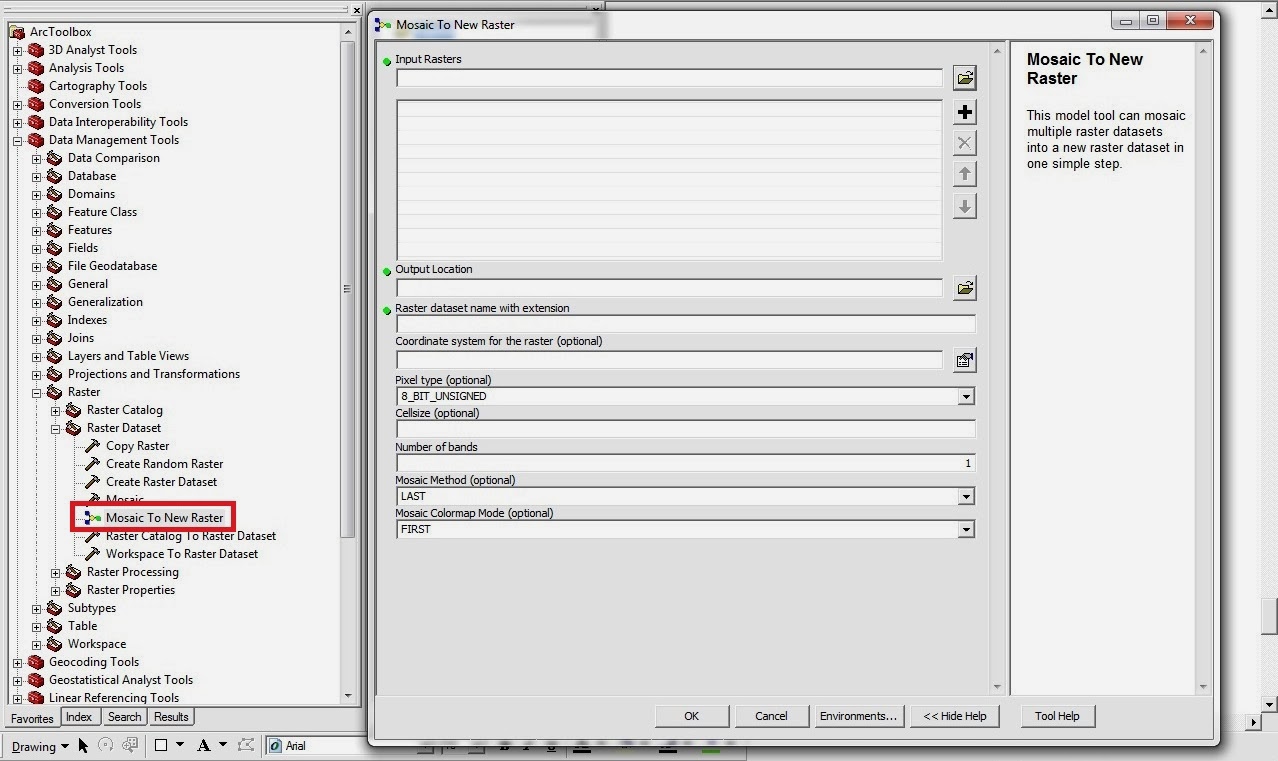
Task: Collapse Raster Dataset toolset
Action: coord(55,429)
